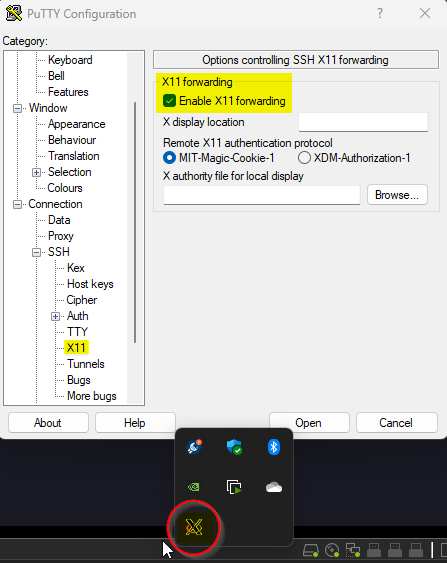Expand the Selection tree node
The height and width of the screenshot is (563, 447).
tap(36, 172)
